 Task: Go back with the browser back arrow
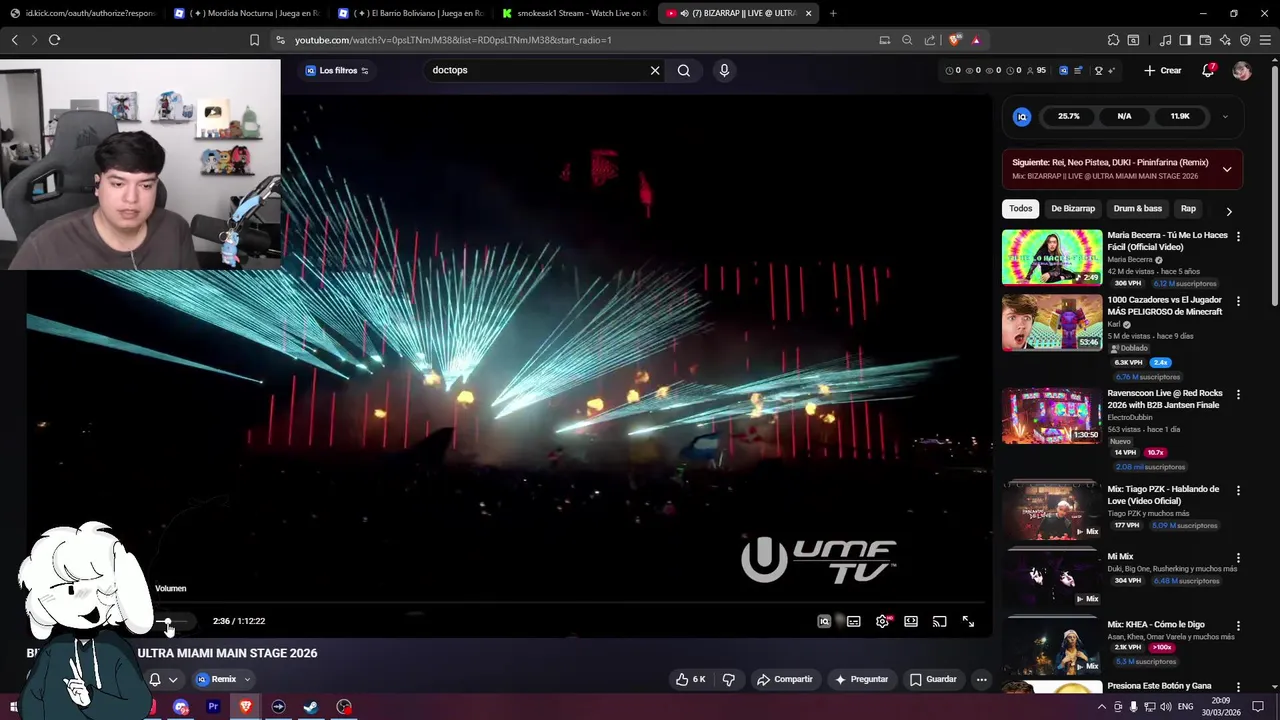pyautogui.click(x=14, y=40)
